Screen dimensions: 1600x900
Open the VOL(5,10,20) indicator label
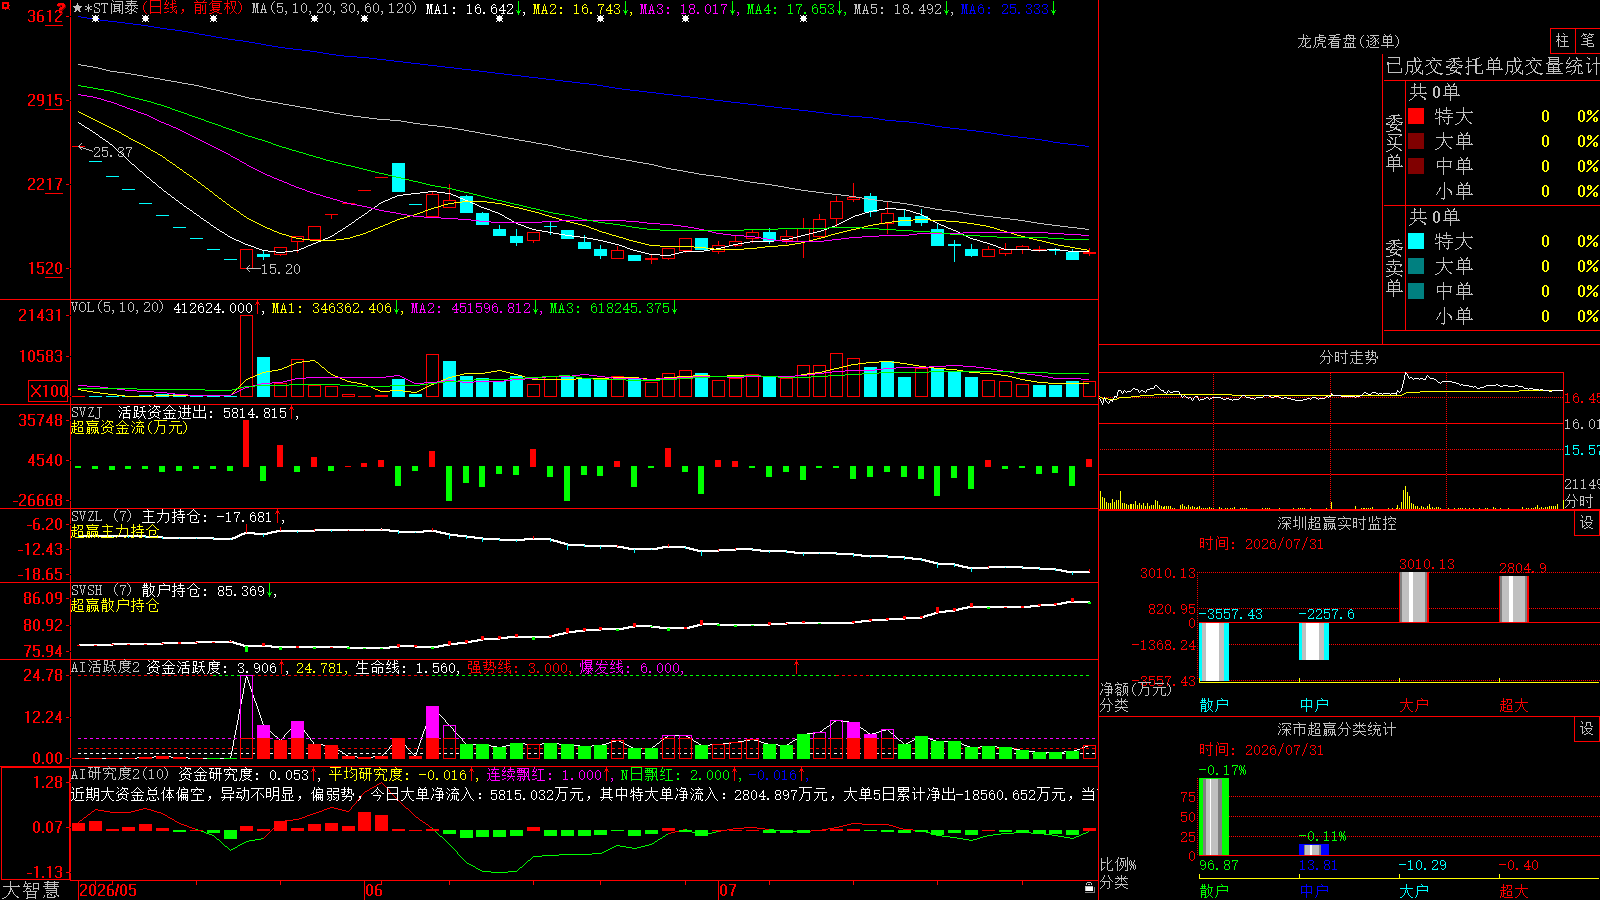point(117,308)
